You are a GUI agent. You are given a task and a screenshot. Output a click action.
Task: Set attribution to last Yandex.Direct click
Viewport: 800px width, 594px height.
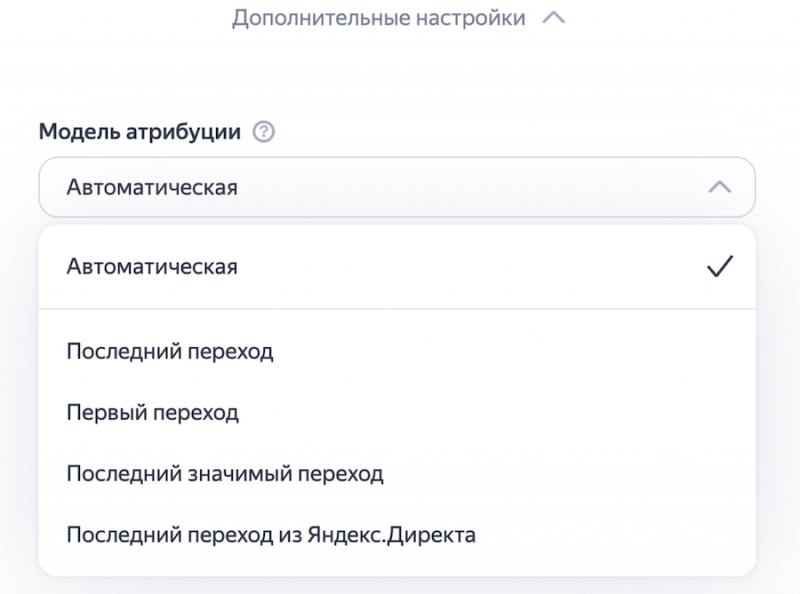271,535
